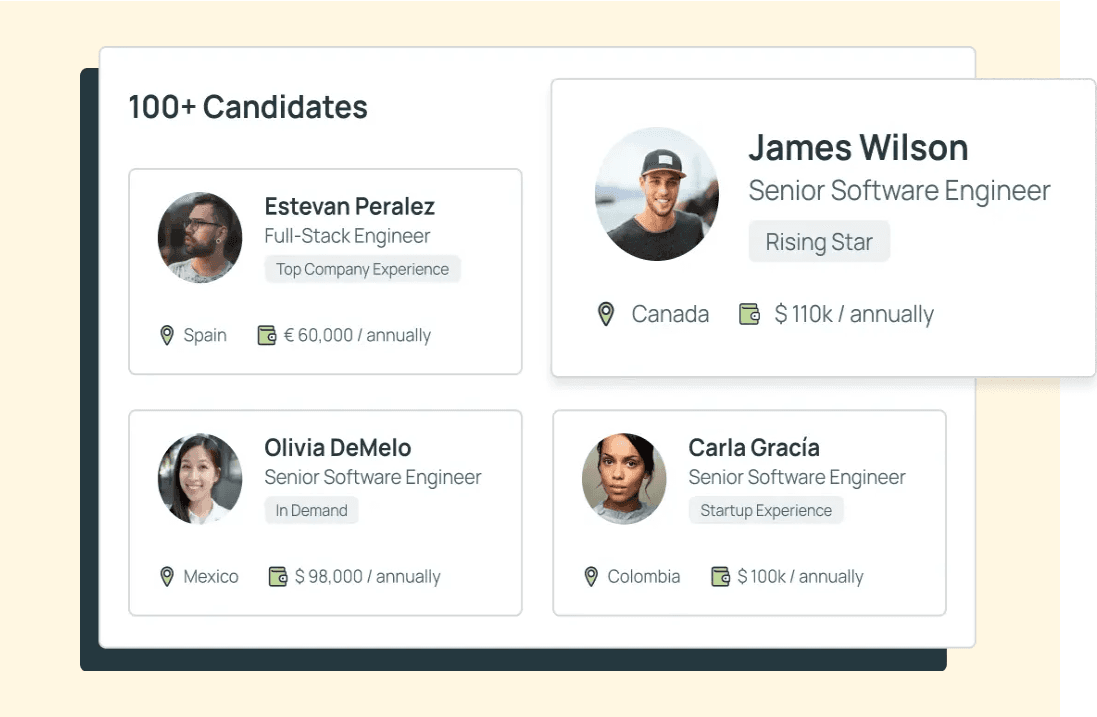Image resolution: width=1097 pixels, height=717 pixels.
Task: Open the James Wilson name link
Action: tap(858, 148)
